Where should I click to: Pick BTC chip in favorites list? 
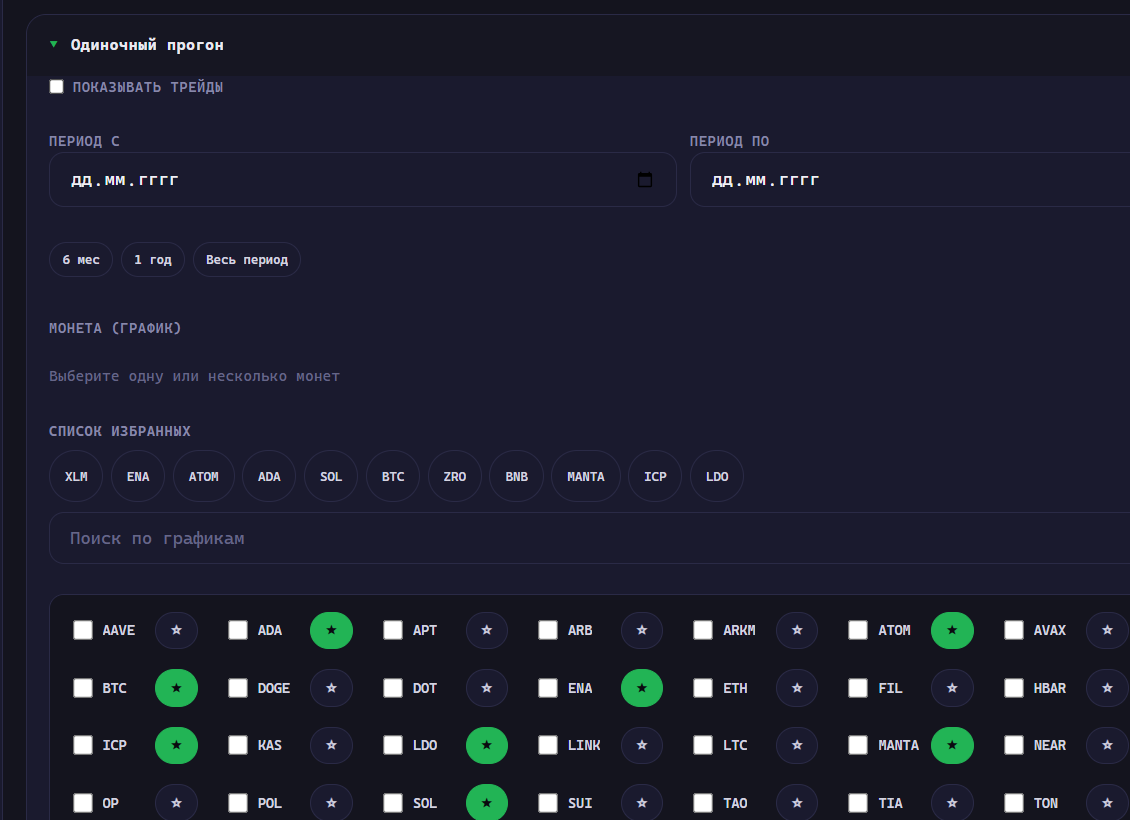(393, 476)
